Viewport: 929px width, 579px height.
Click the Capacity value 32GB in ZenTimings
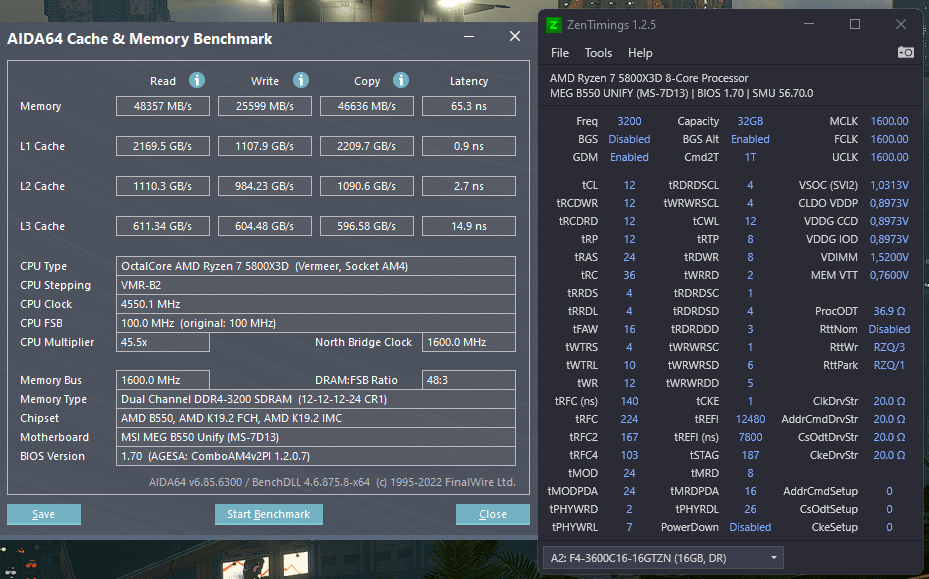point(750,121)
